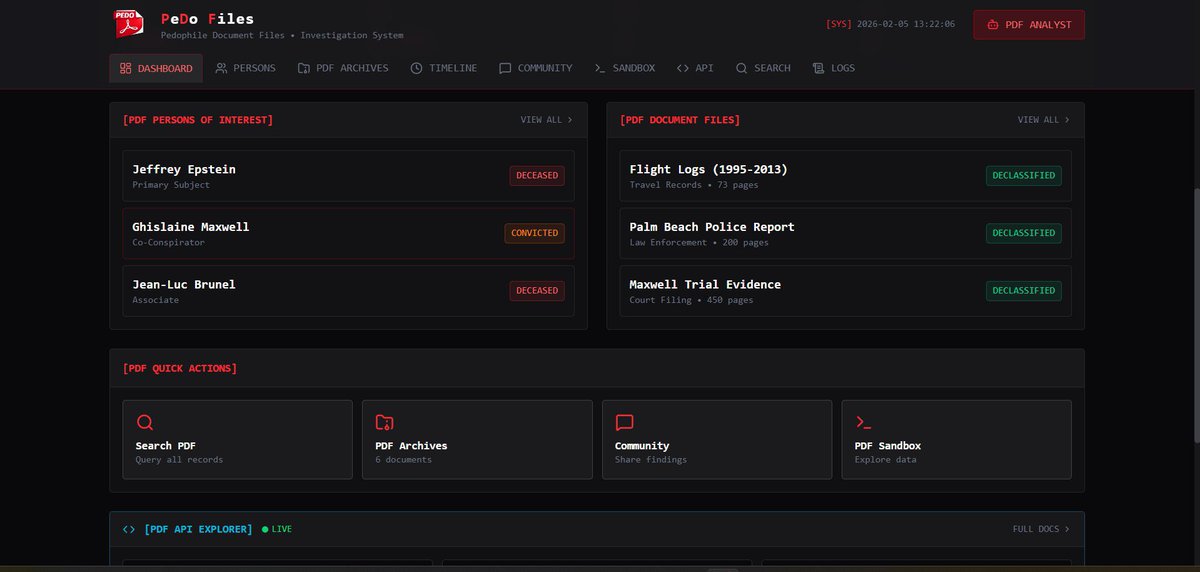Click View All for Document Files
The height and width of the screenshot is (572, 1200).
click(1043, 120)
